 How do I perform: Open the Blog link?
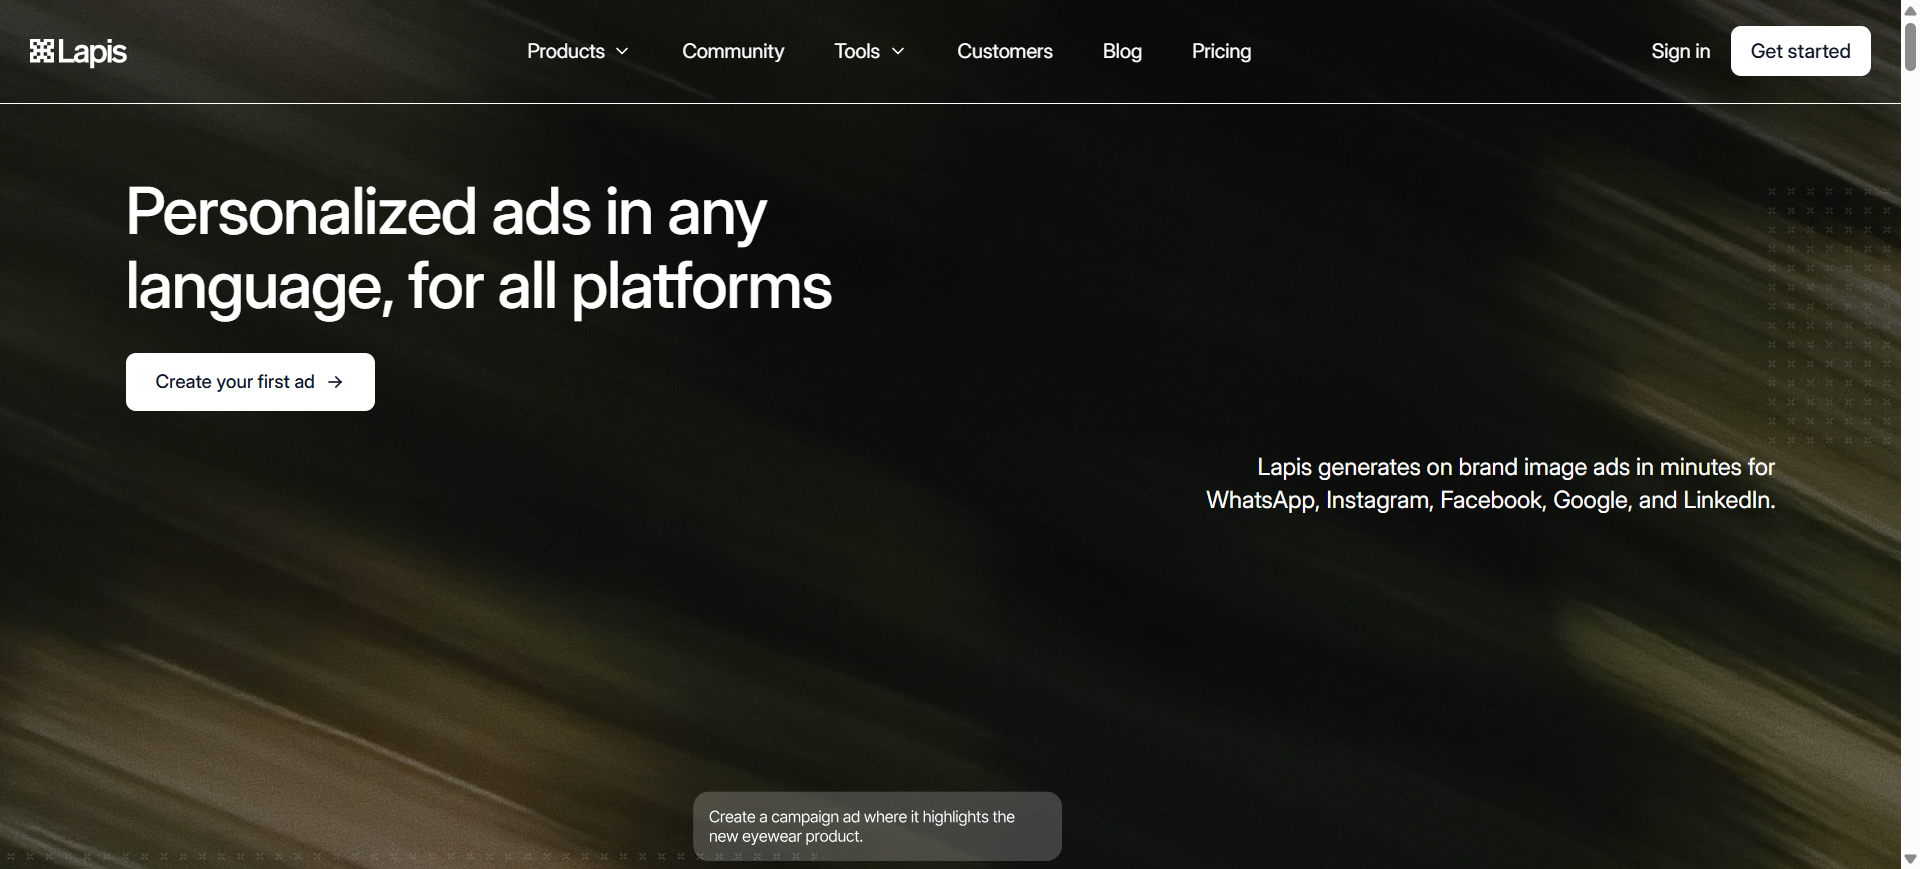[1122, 51]
